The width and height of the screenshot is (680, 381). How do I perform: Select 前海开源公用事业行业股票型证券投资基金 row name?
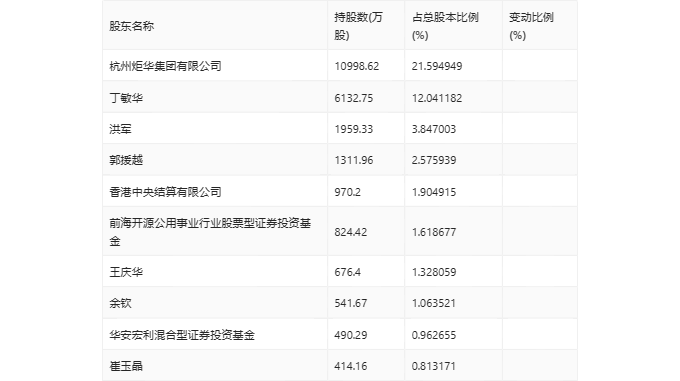click(x=210, y=232)
